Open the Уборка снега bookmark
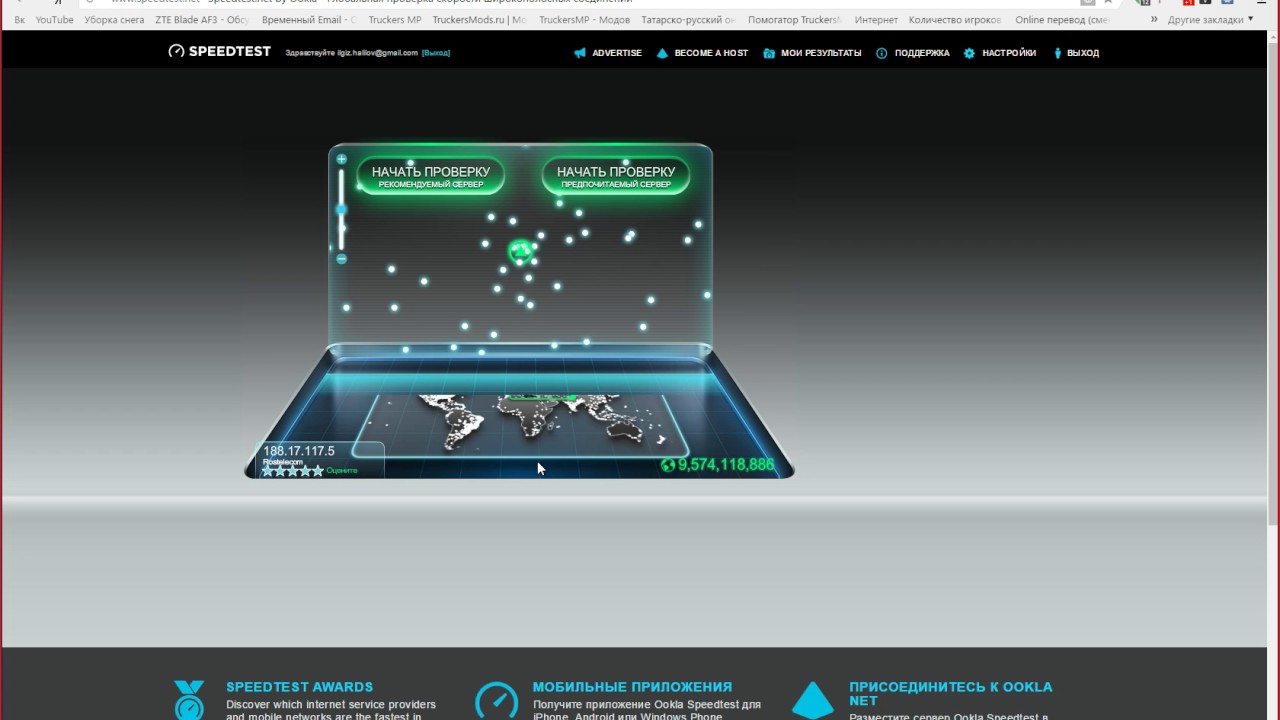 114,20
